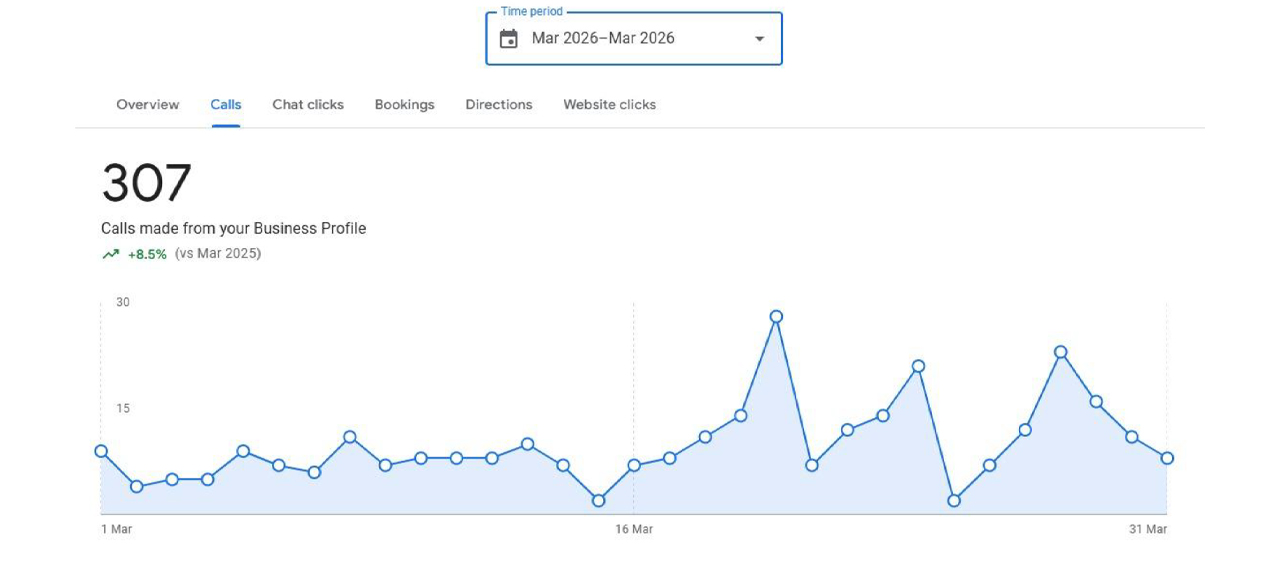Open the Chat clicks tab
The height and width of the screenshot is (572, 1280).
(x=308, y=104)
